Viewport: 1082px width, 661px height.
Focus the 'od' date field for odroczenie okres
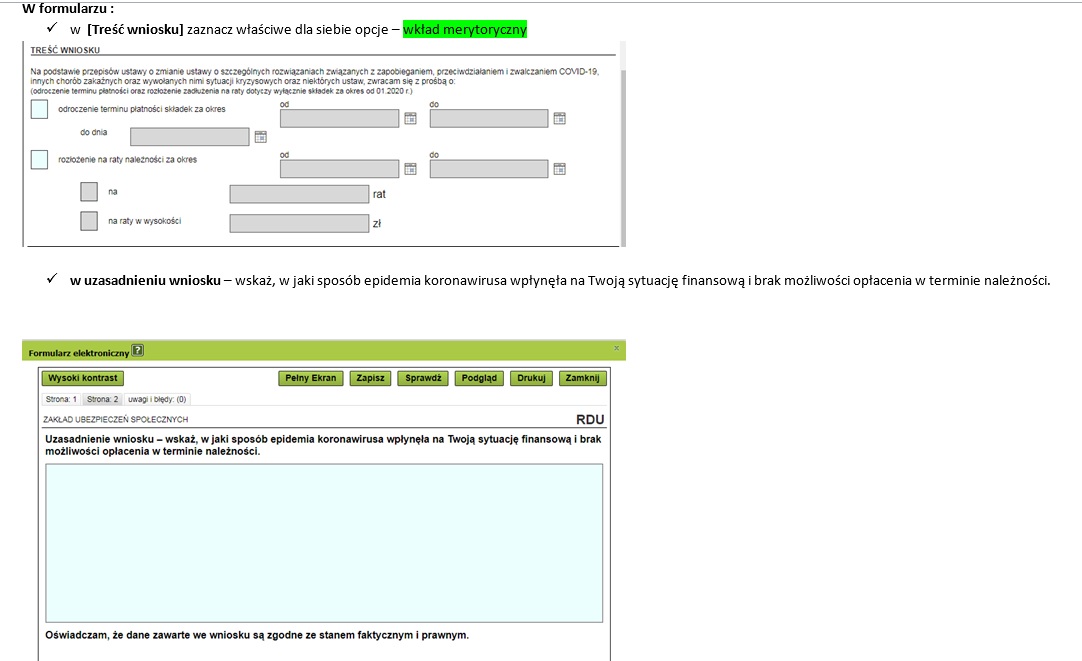[340, 119]
